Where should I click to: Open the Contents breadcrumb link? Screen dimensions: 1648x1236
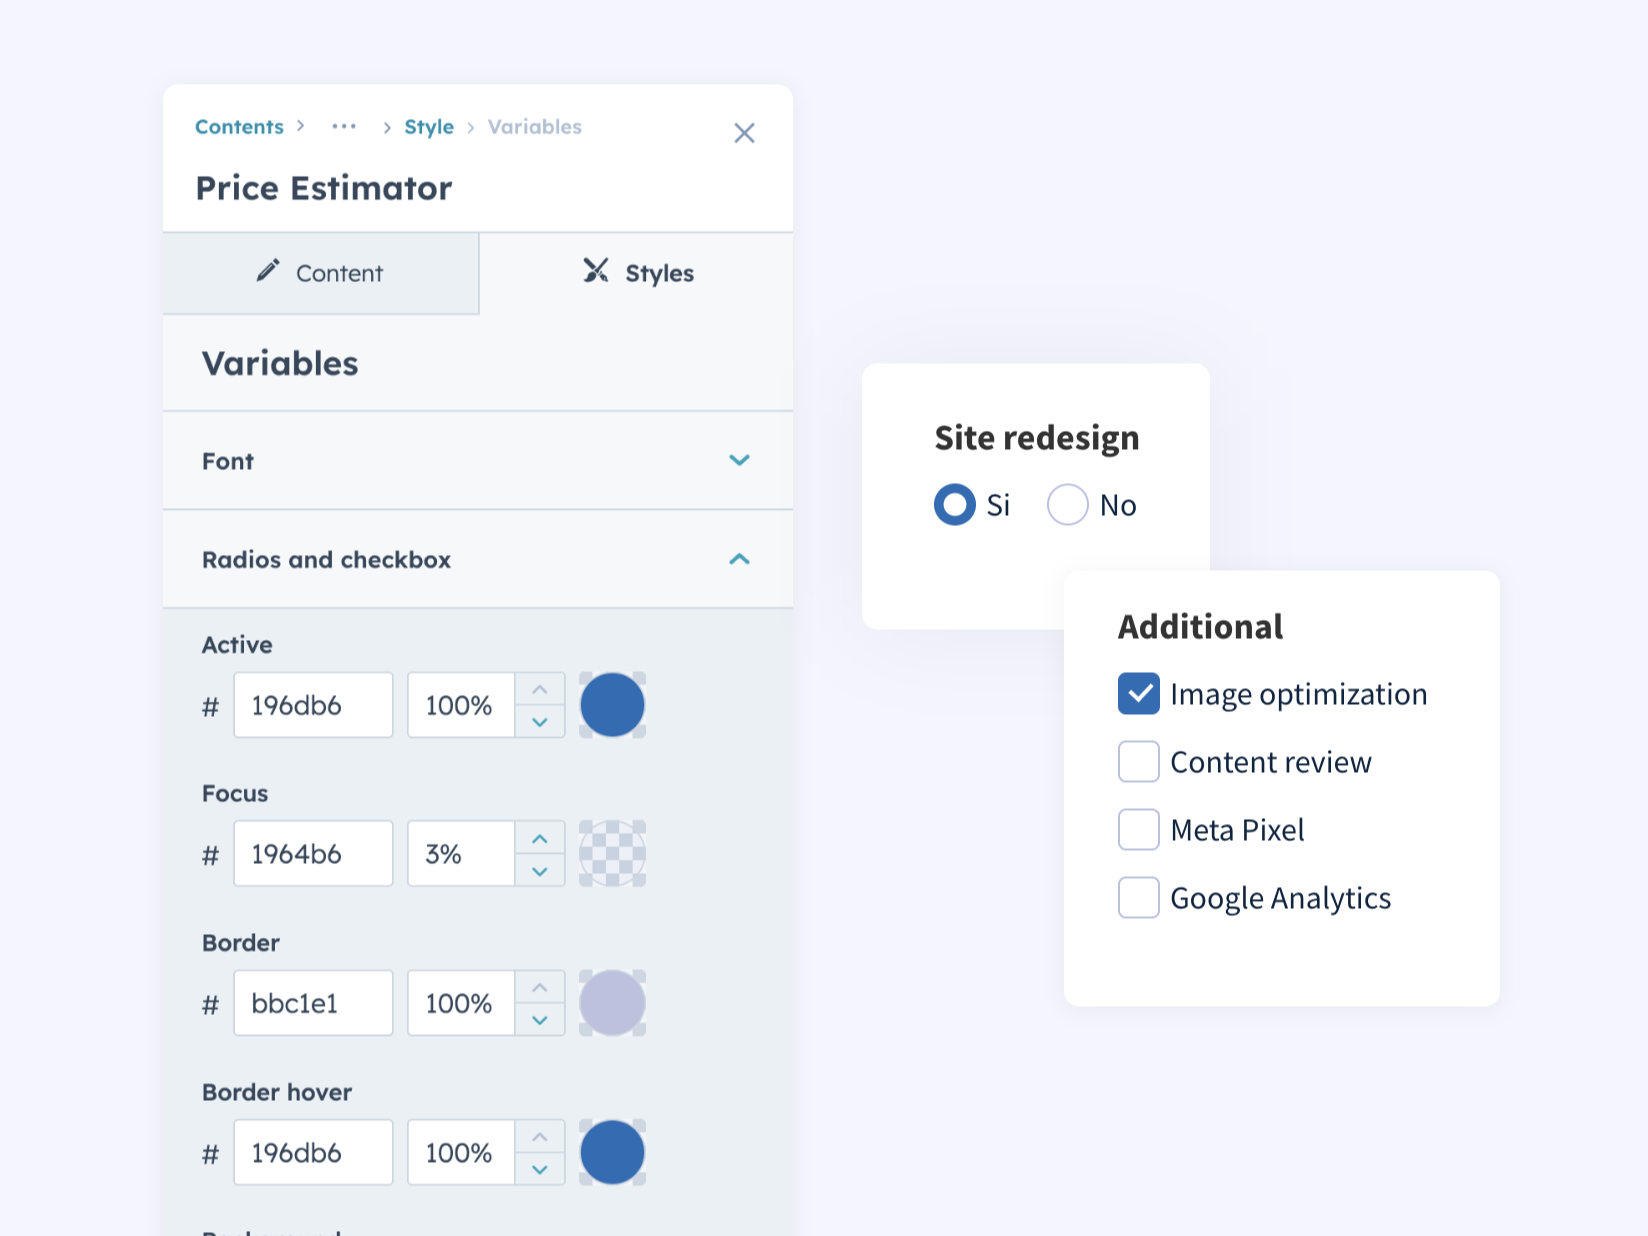(x=239, y=127)
